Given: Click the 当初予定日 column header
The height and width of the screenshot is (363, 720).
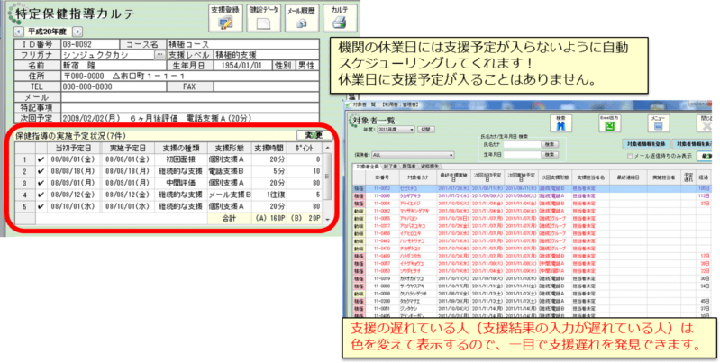Looking at the screenshot, I should point(73,148).
